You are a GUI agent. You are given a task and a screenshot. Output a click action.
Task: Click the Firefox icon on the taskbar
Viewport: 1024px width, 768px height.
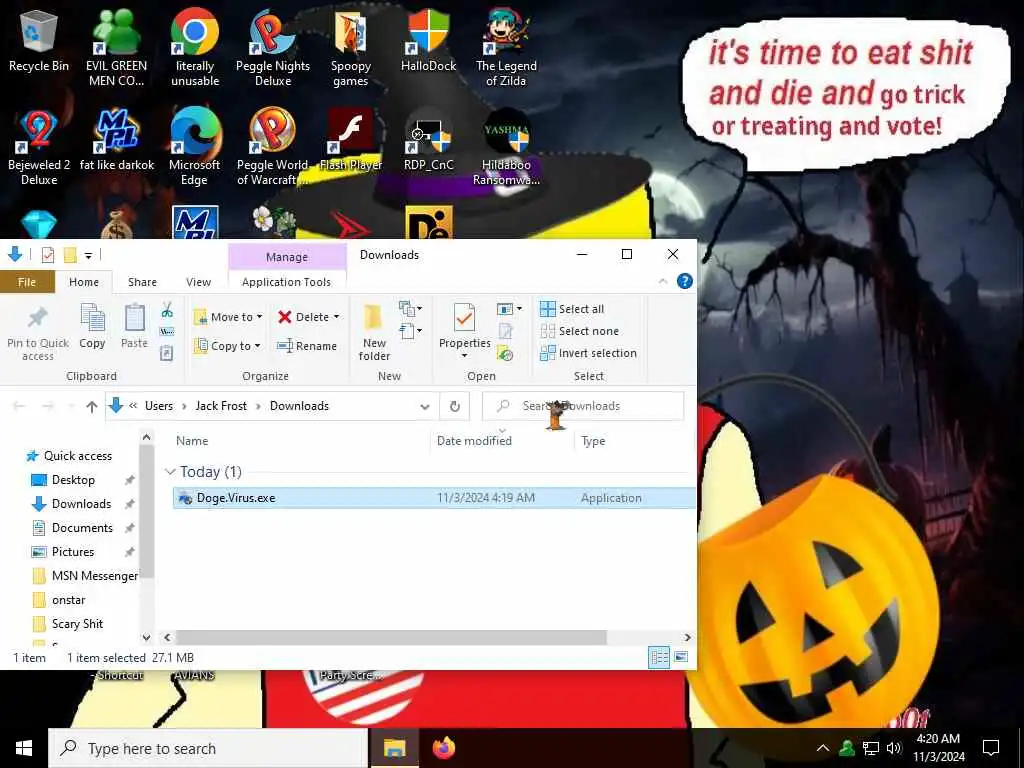[444, 748]
